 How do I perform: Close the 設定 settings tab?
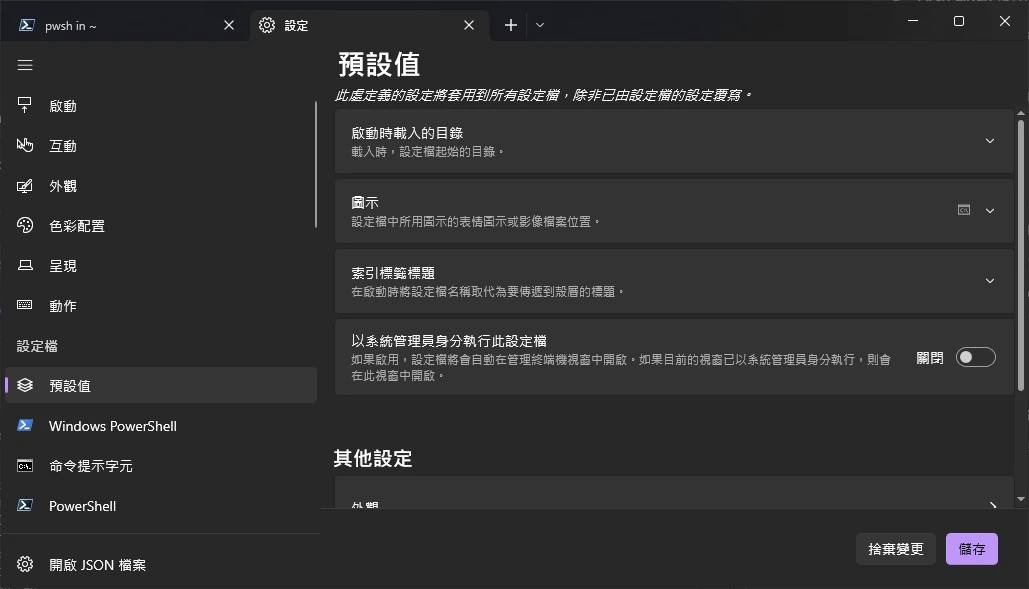tap(469, 25)
